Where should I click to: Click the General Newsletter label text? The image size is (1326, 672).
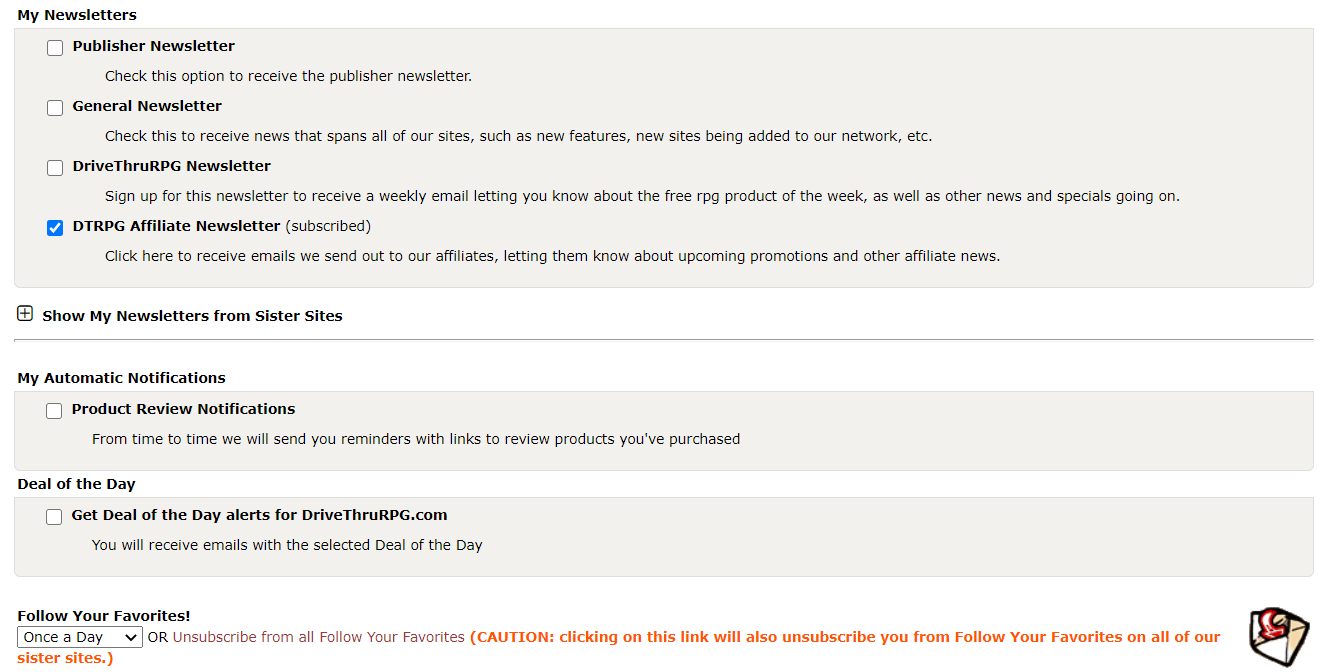(x=147, y=106)
